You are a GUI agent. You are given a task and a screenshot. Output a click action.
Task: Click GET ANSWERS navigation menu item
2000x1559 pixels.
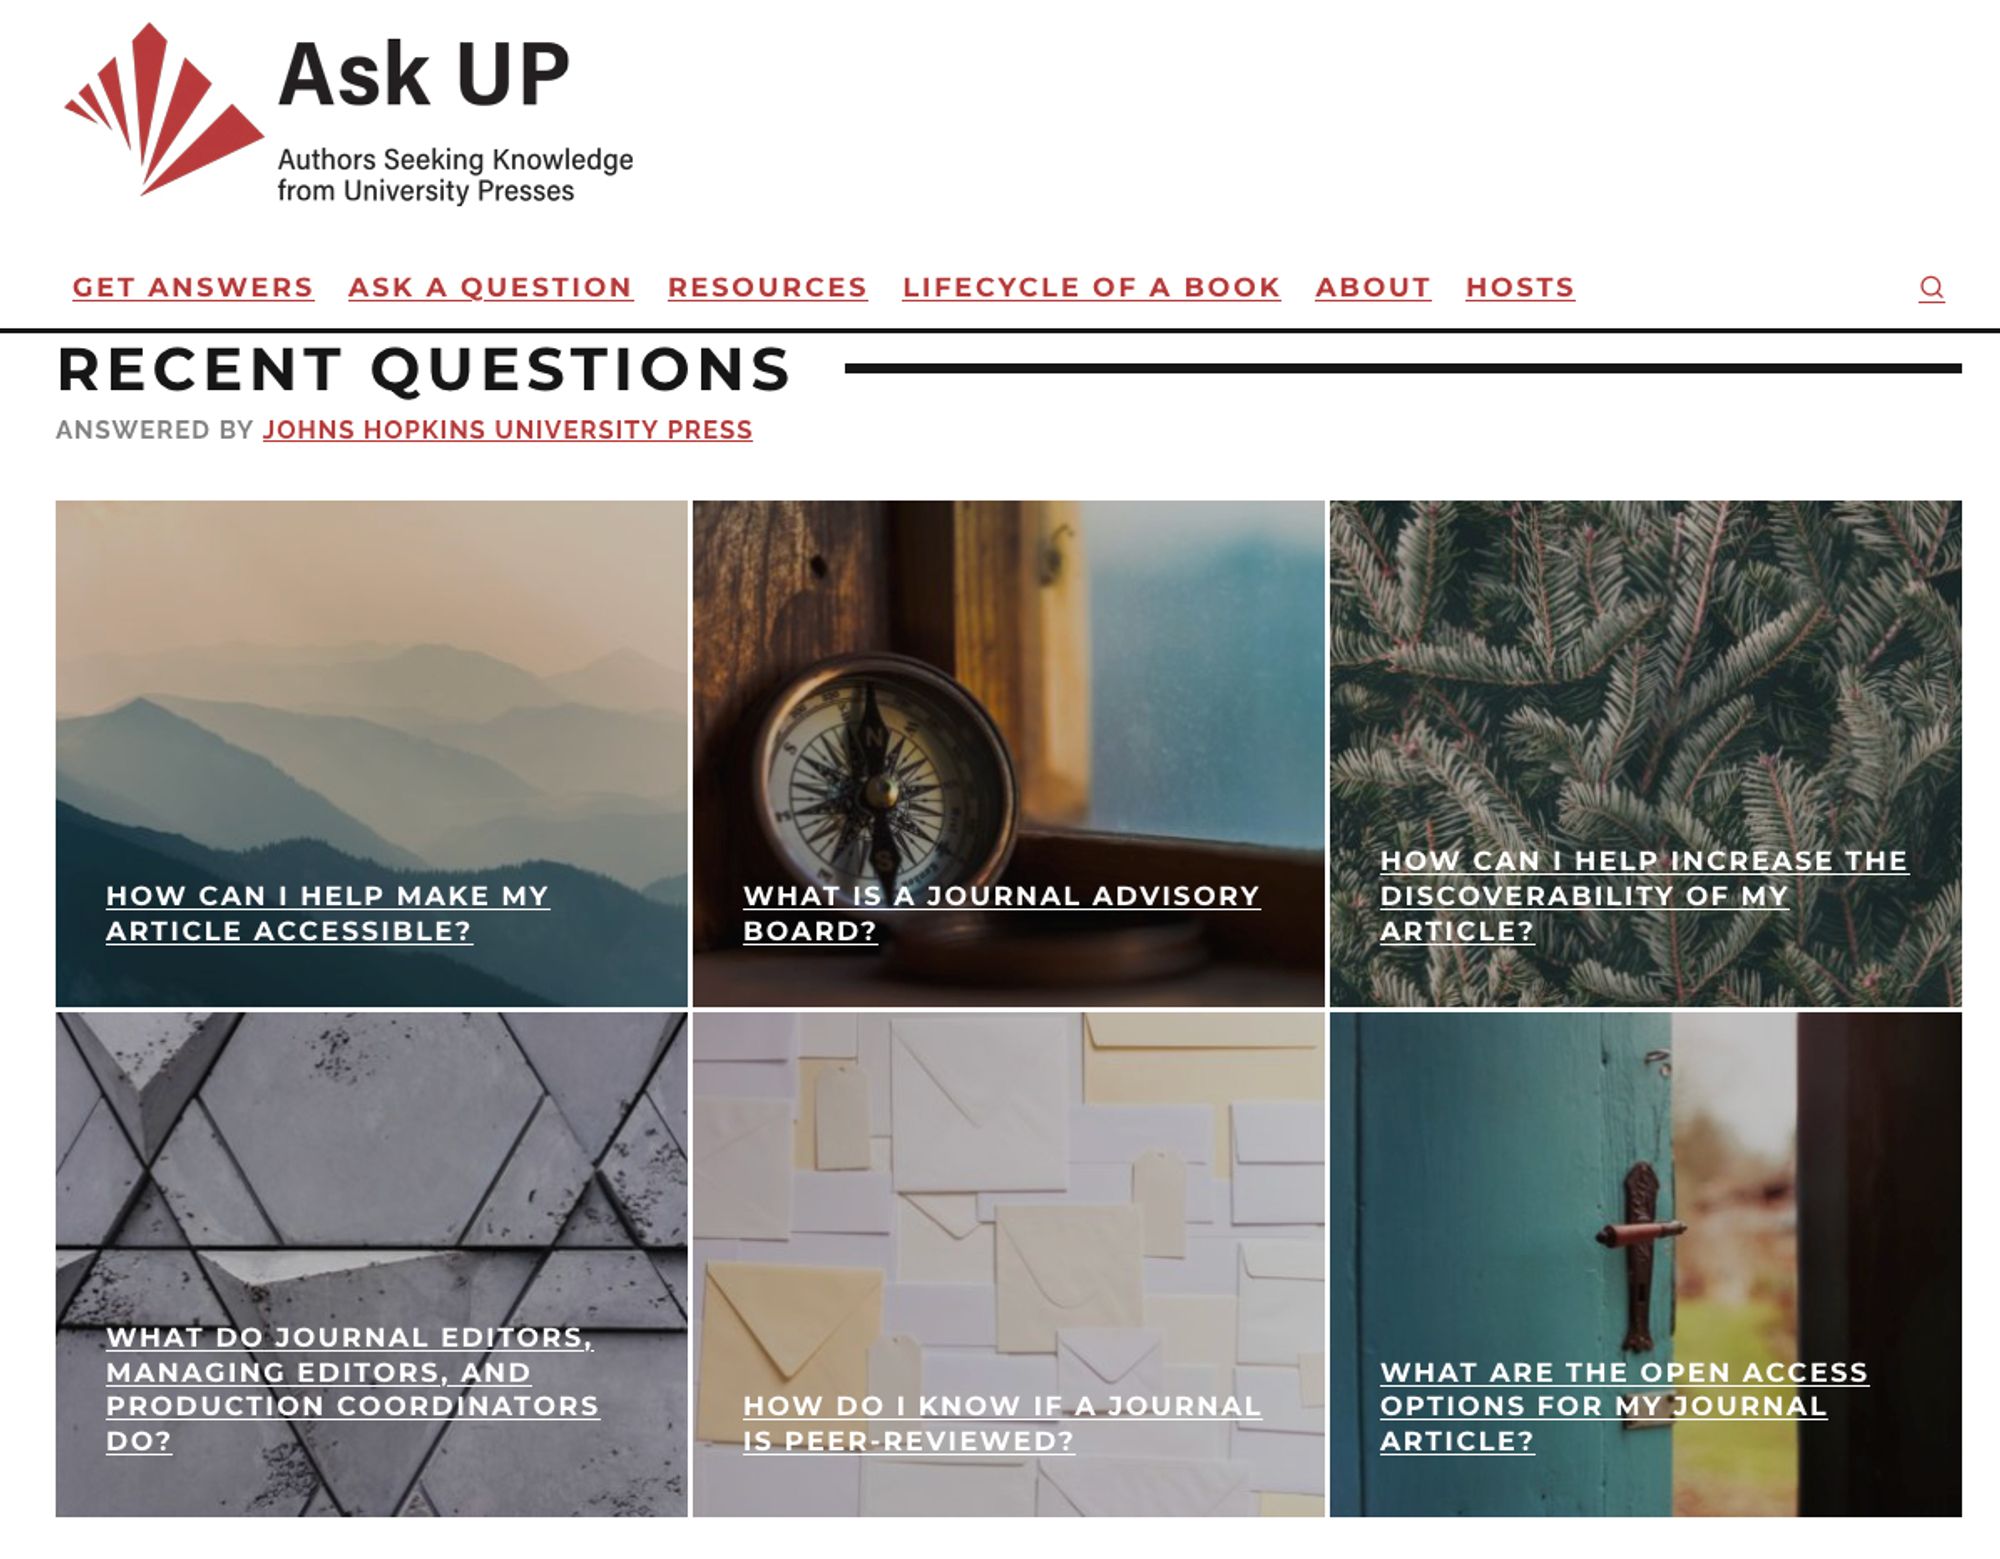(x=193, y=287)
